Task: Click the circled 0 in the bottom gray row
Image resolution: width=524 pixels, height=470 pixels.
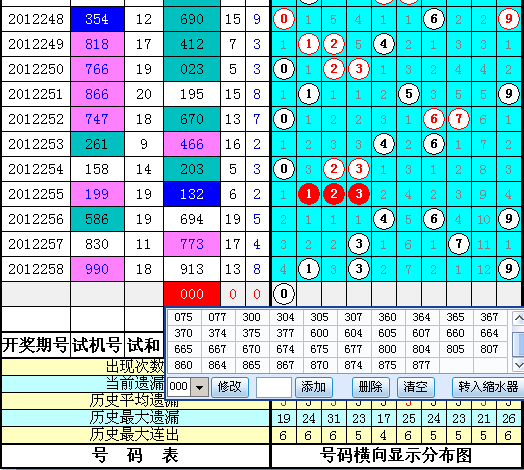Action: pyautogui.click(x=284, y=294)
